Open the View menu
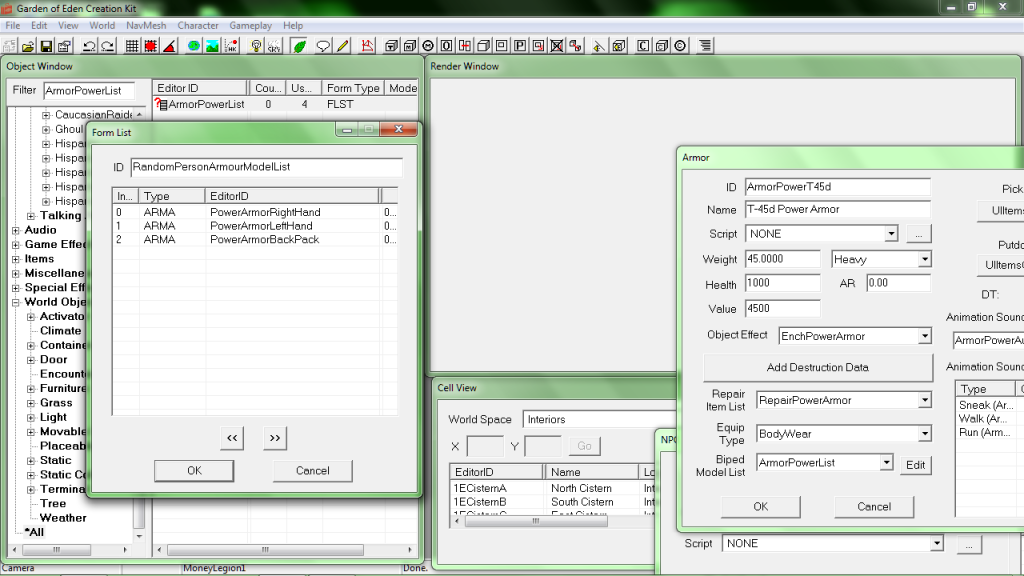Image resolution: width=1024 pixels, height=576 pixels. click(x=68, y=25)
